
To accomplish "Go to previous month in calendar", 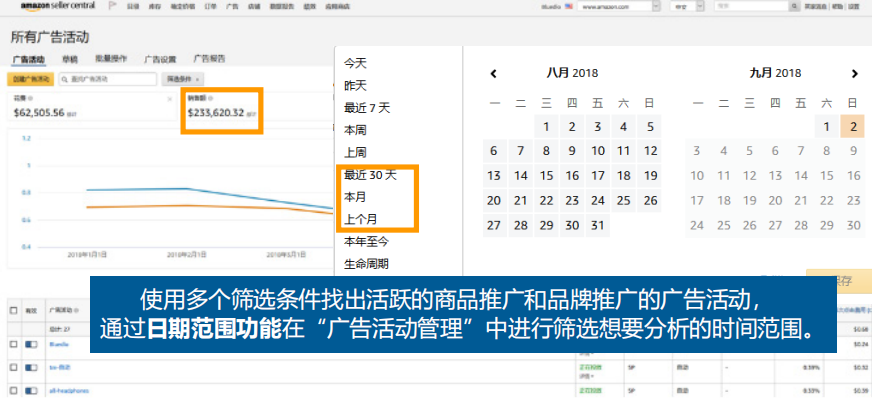I will (x=493, y=73).
